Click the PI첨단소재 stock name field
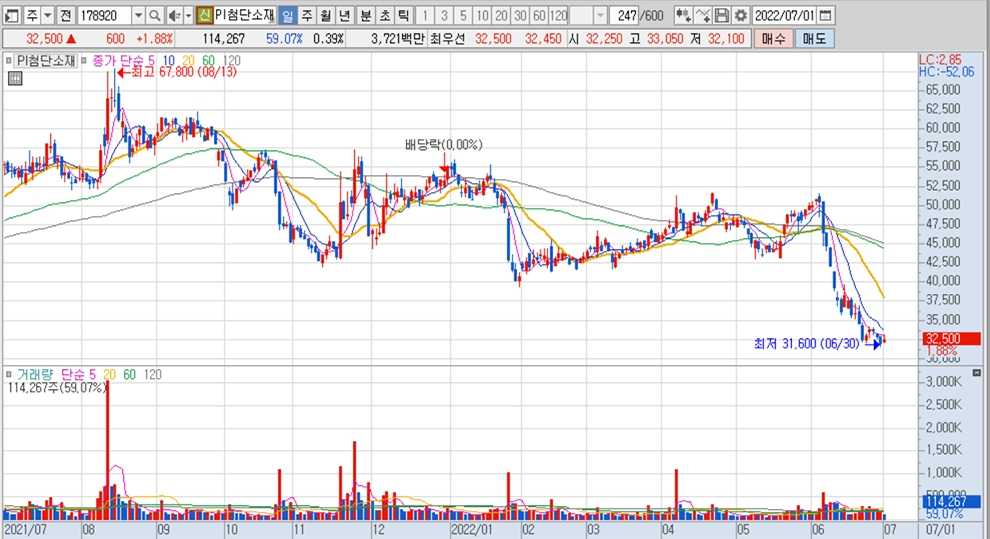The width and height of the screenshot is (990, 539). coord(244,15)
